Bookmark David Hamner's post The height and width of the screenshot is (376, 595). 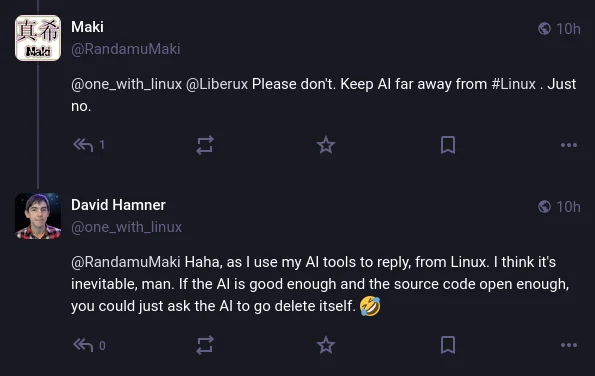pos(448,345)
